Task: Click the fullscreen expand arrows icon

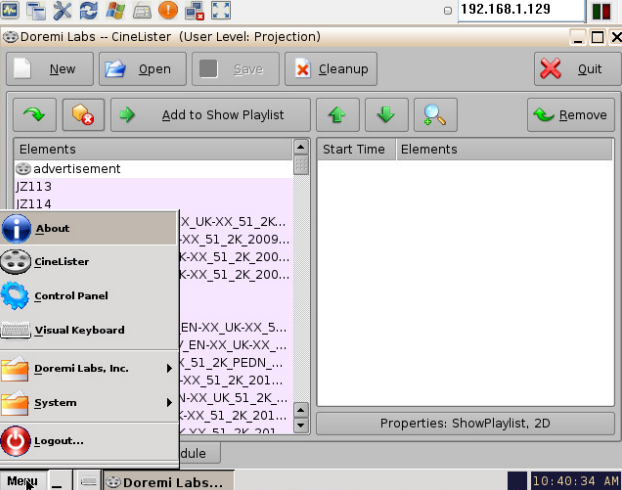Action: [x=221, y=10]
